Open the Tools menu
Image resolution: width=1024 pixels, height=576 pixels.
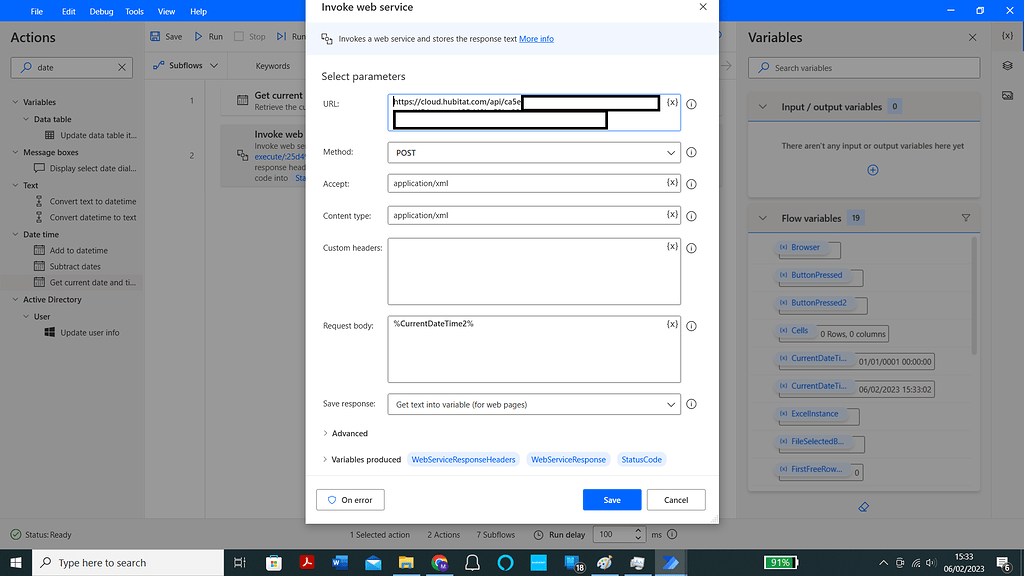134,11
